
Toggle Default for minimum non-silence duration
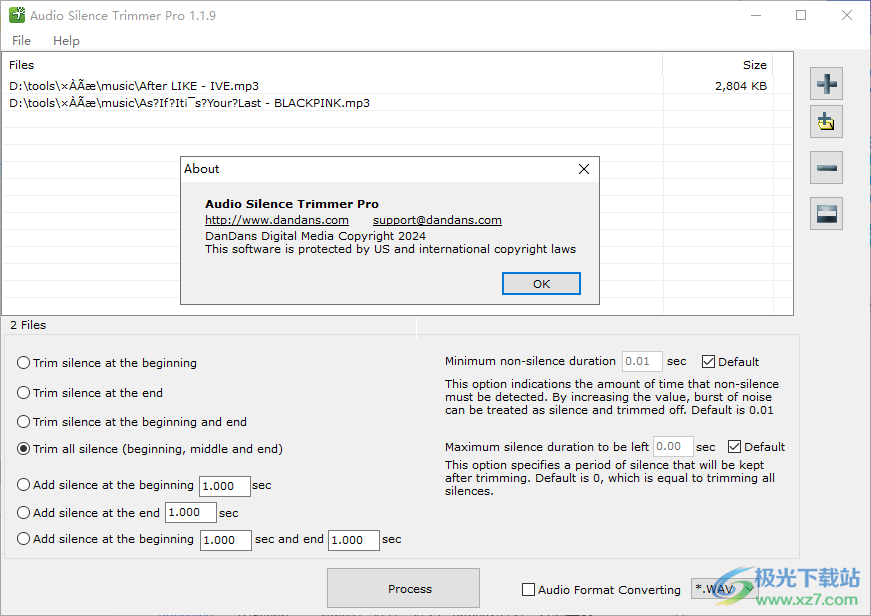point(709,362)
